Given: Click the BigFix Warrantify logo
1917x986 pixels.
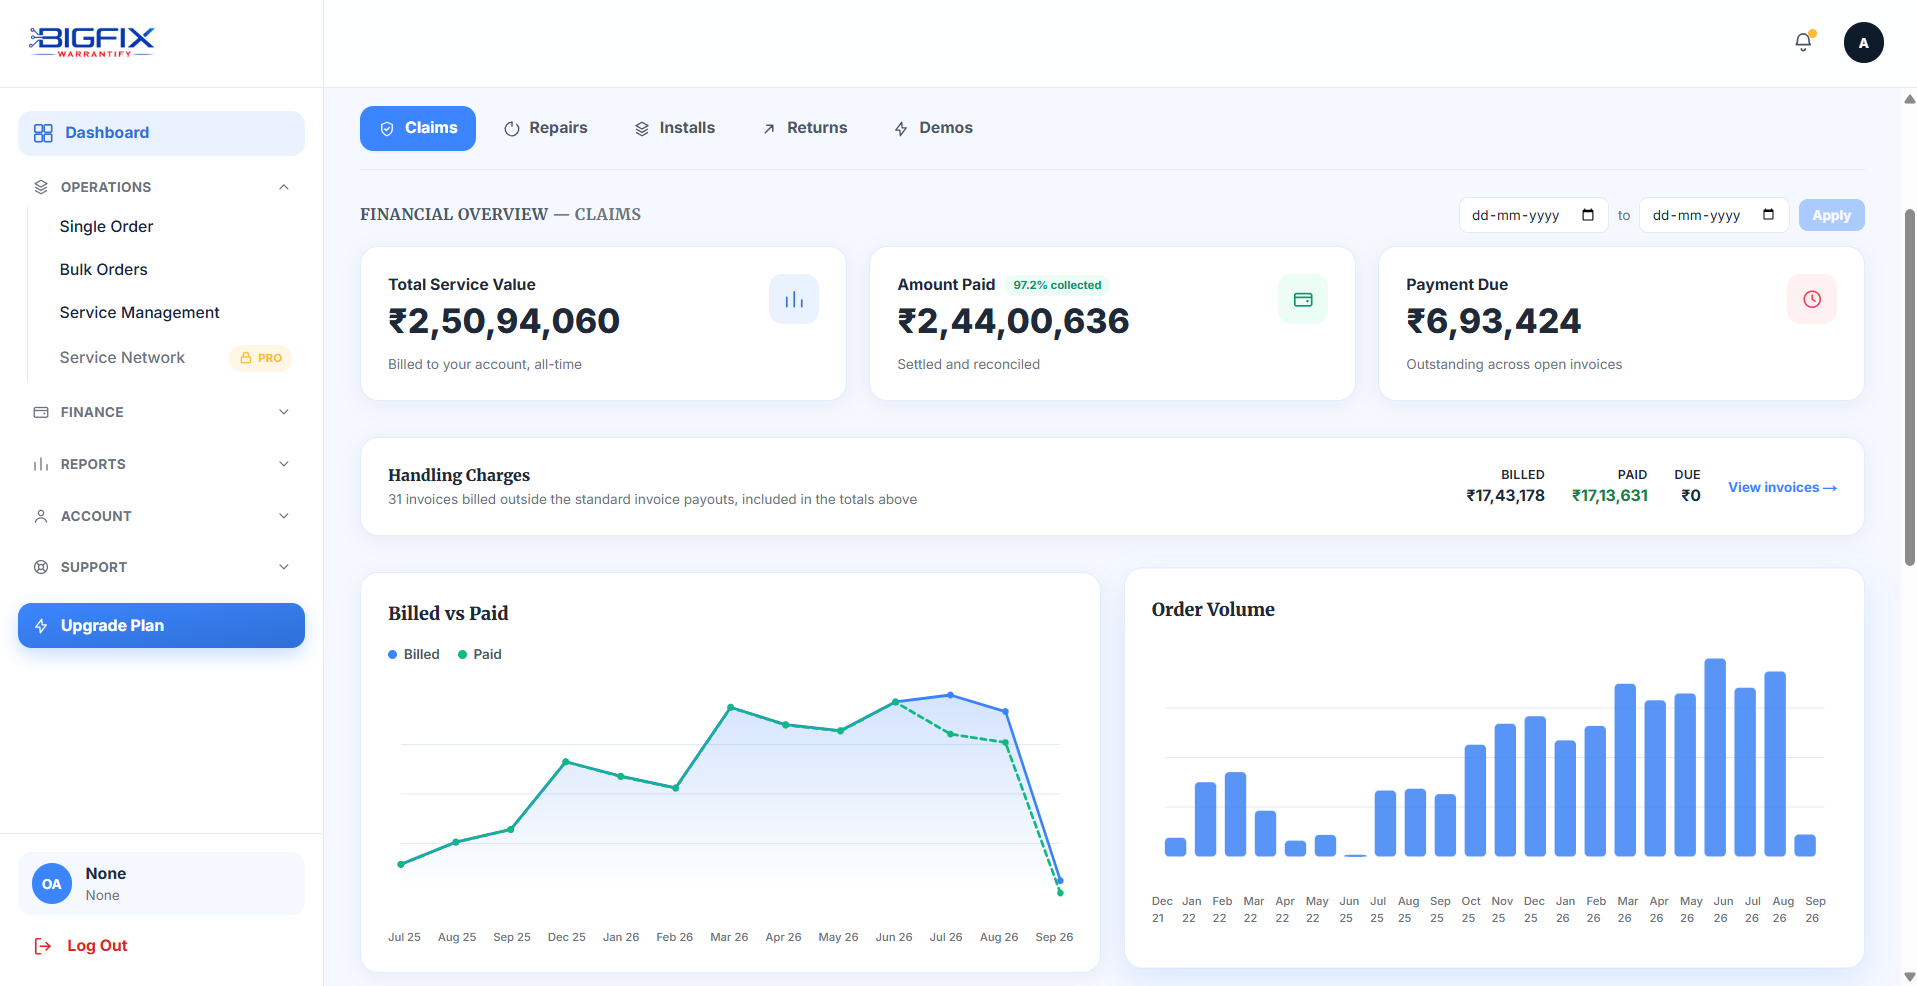Looking at the screenshot, I should [x=92, y=42].
